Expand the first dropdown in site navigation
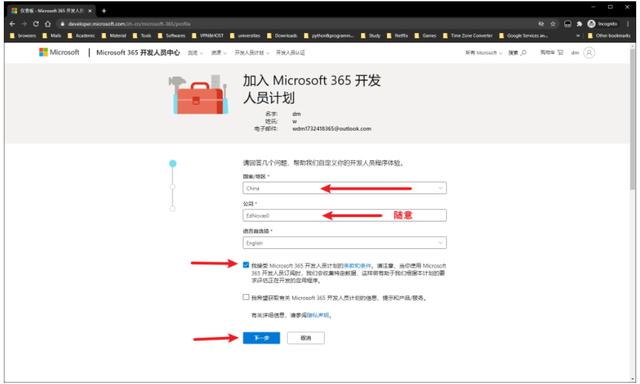 [x=195, y=53]
